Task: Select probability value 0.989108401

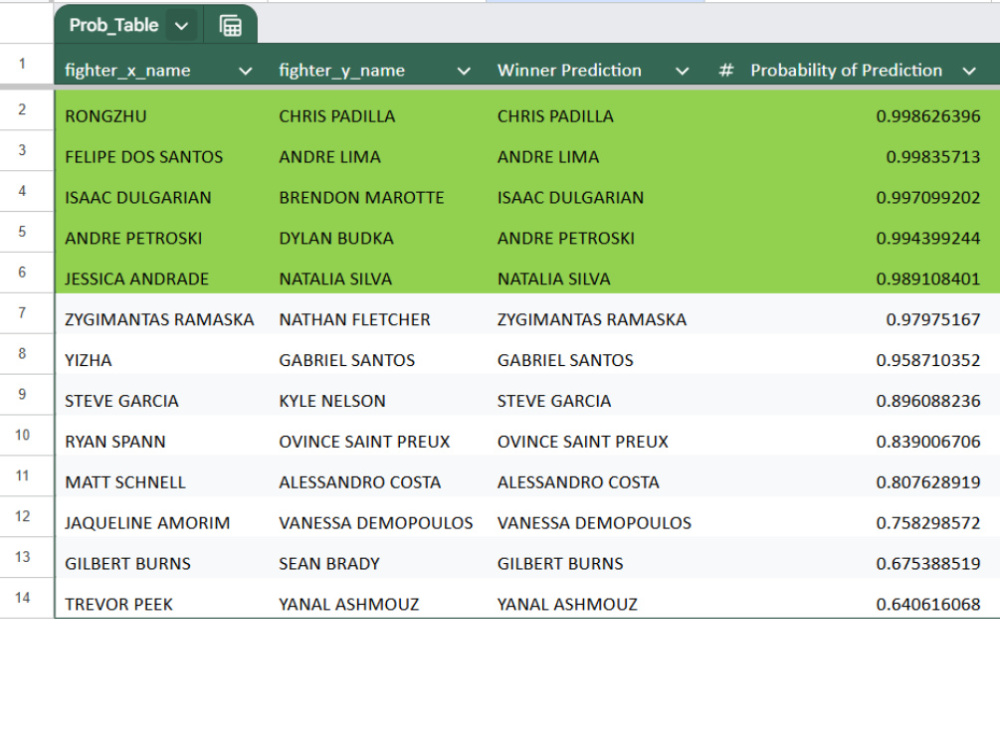Action: pyautogui.click(x=928, y=279)
